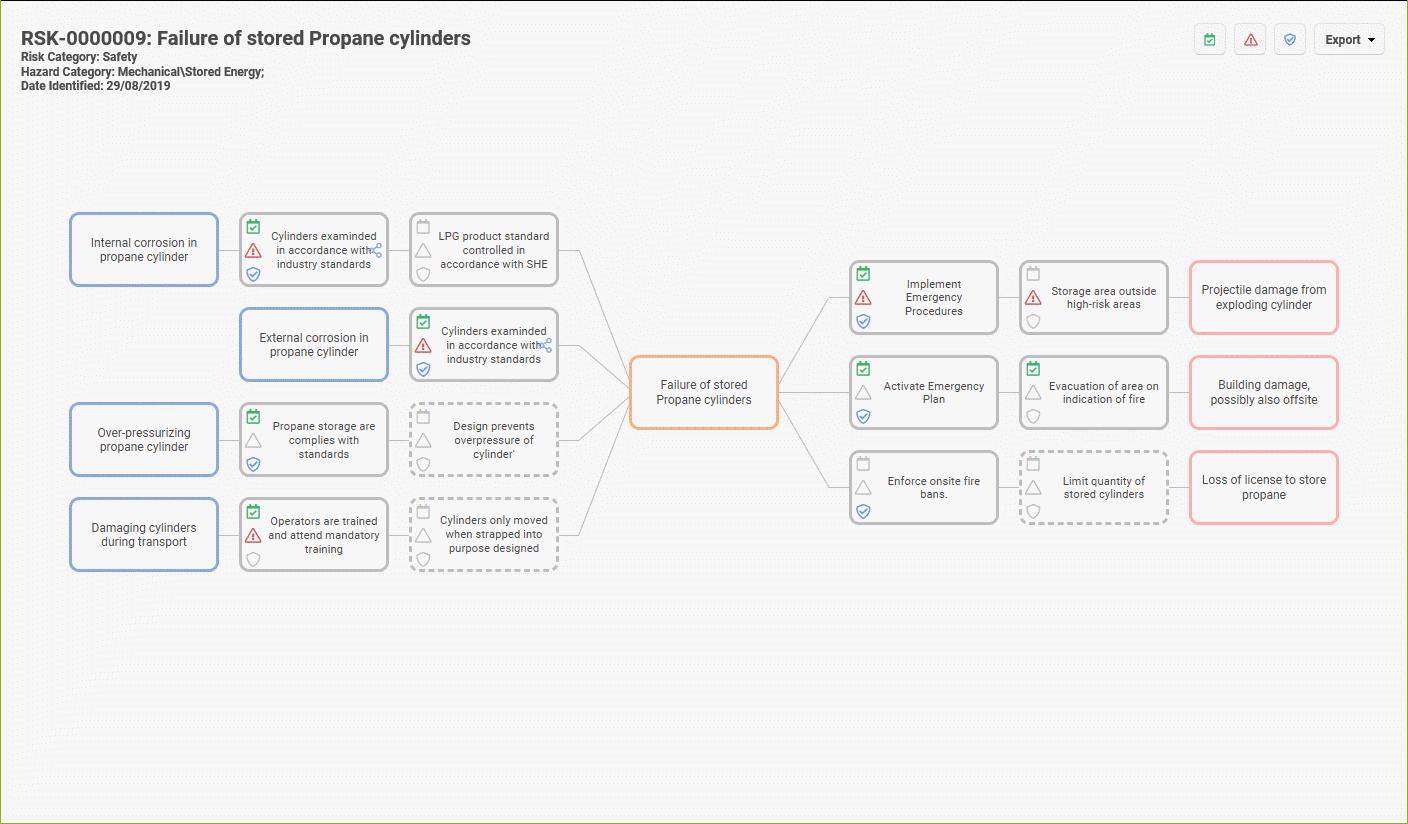Click share icon on control beside External corrosion

(546, 345)
